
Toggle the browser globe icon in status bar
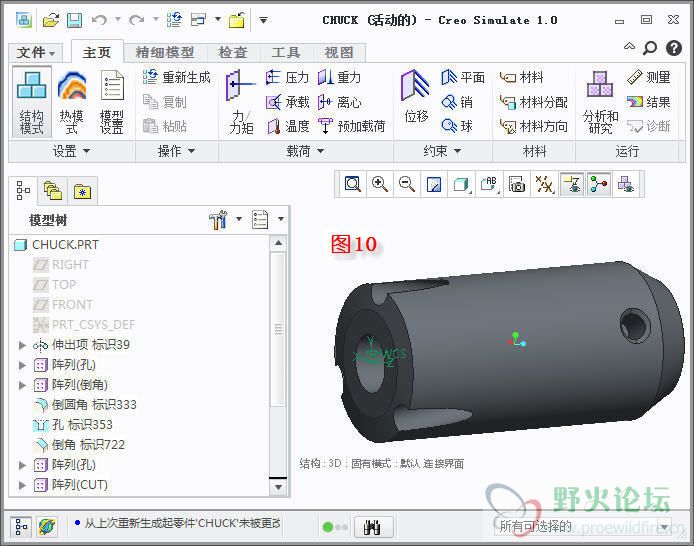coord(47,527)
